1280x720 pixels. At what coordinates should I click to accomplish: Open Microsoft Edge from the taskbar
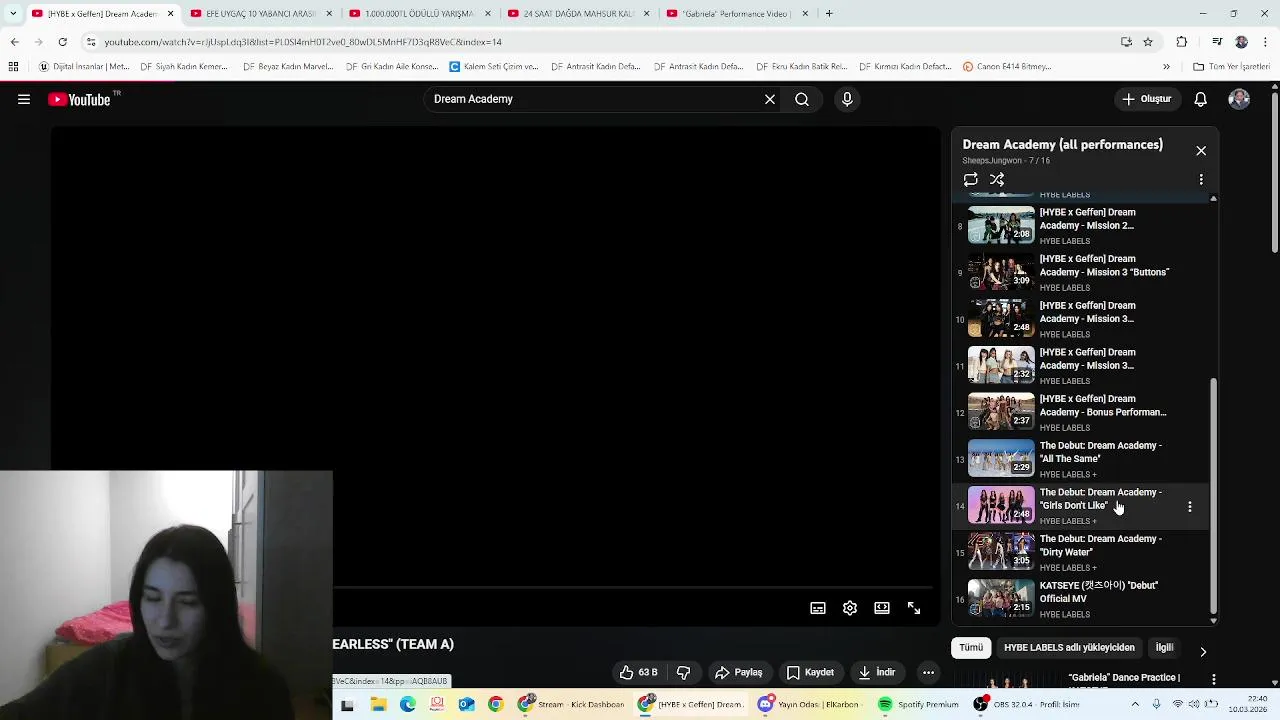408,705
